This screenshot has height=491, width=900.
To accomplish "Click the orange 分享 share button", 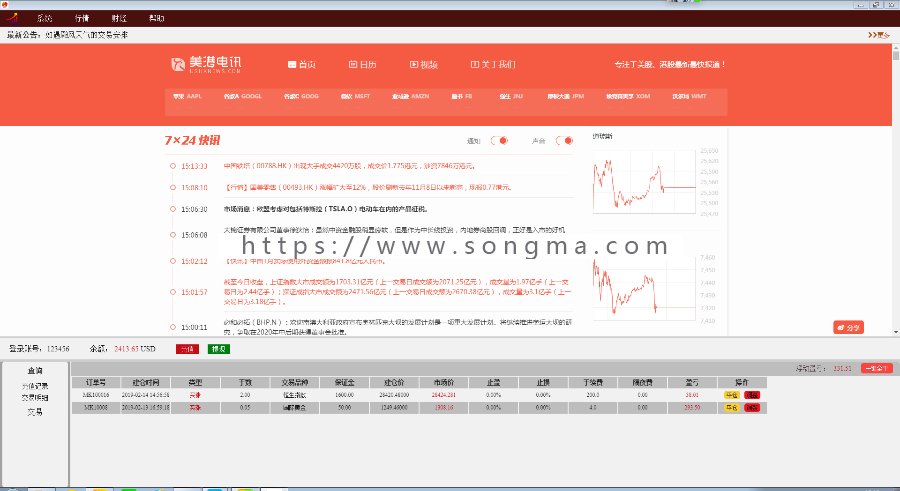I will click(x=848, y=327).
